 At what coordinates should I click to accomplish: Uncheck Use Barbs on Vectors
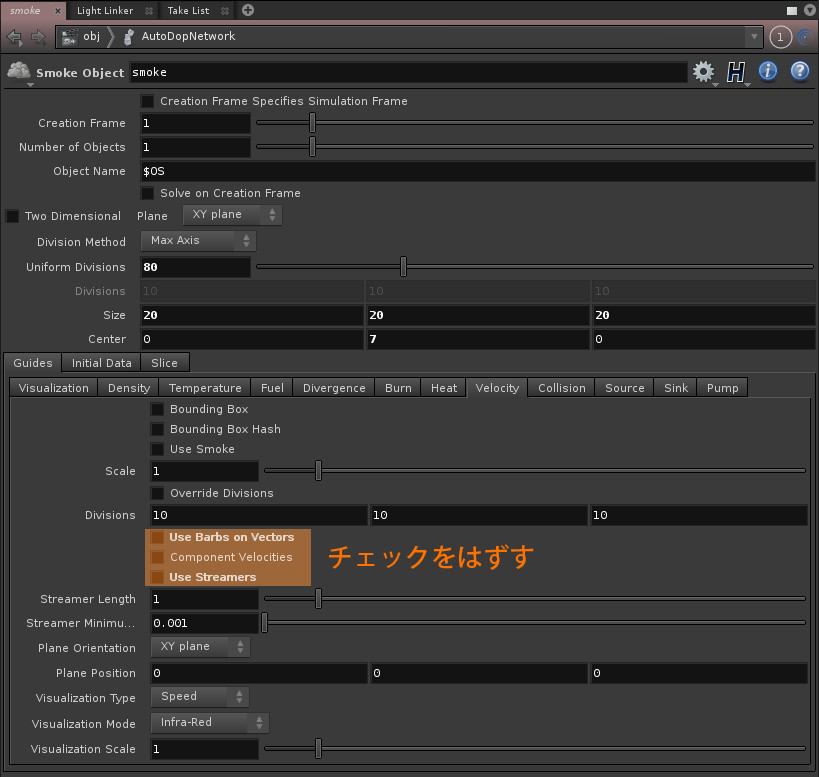coord(157,537)
